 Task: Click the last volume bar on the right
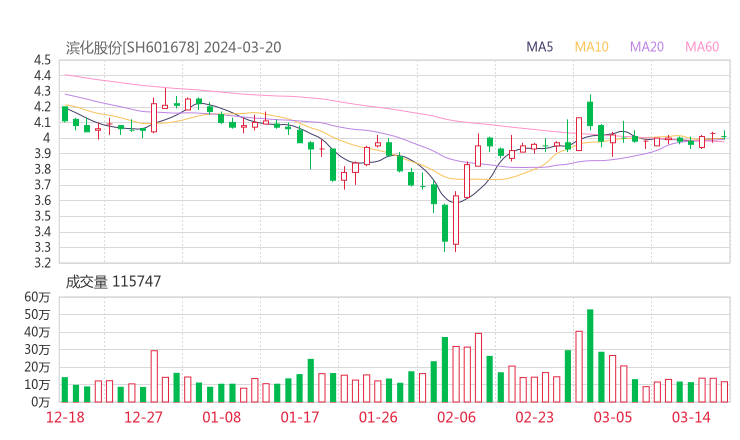[x=724, y=392]
